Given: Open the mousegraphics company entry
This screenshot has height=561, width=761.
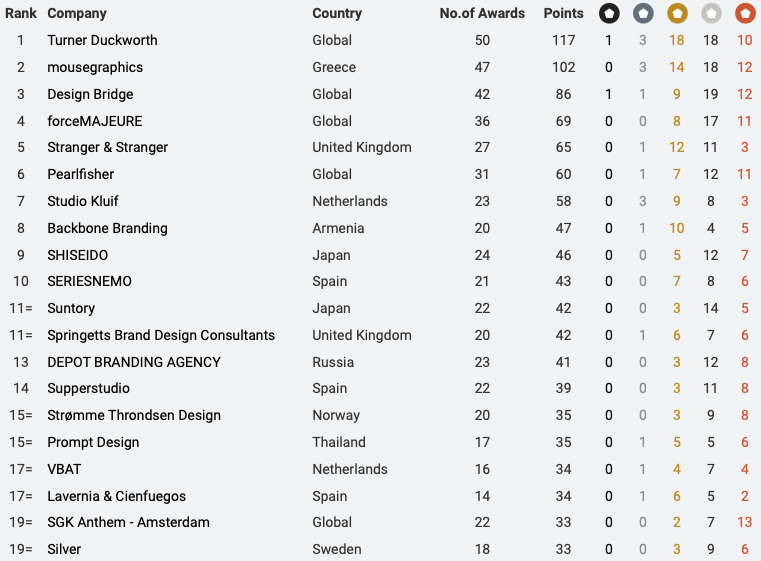Looking at the screenshot, I should [95, 68].
